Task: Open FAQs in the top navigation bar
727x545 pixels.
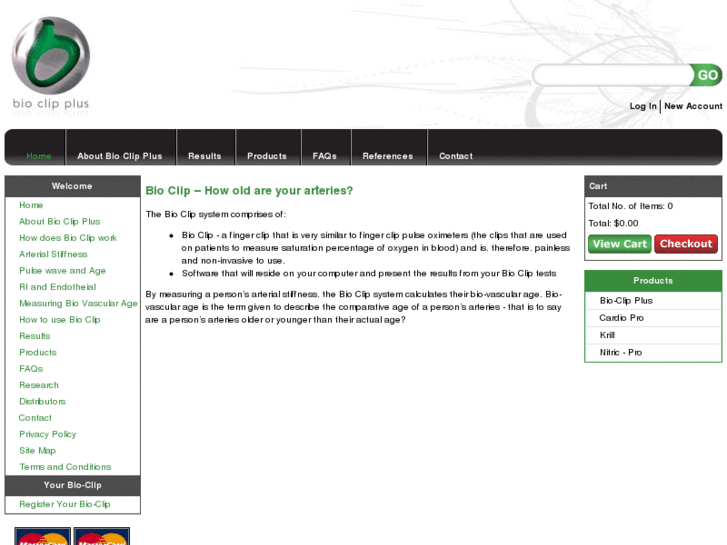Action: [325, 156]
